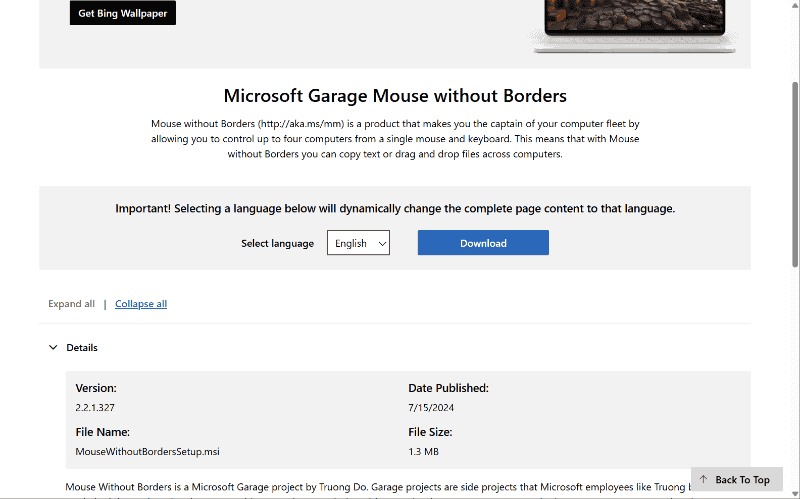The image size is (800, 499).
Task: Click the blue Download button
Action: [x=483, y=243]
